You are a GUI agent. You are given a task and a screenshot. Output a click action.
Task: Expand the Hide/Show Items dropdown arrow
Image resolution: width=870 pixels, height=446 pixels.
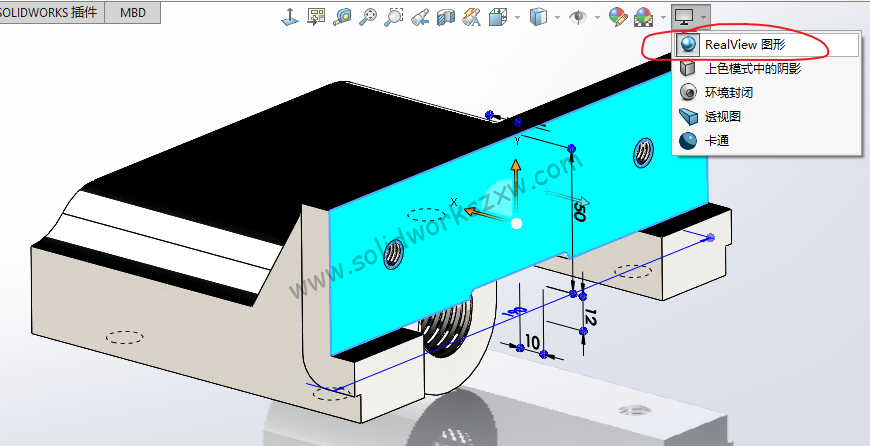point(598,18)
